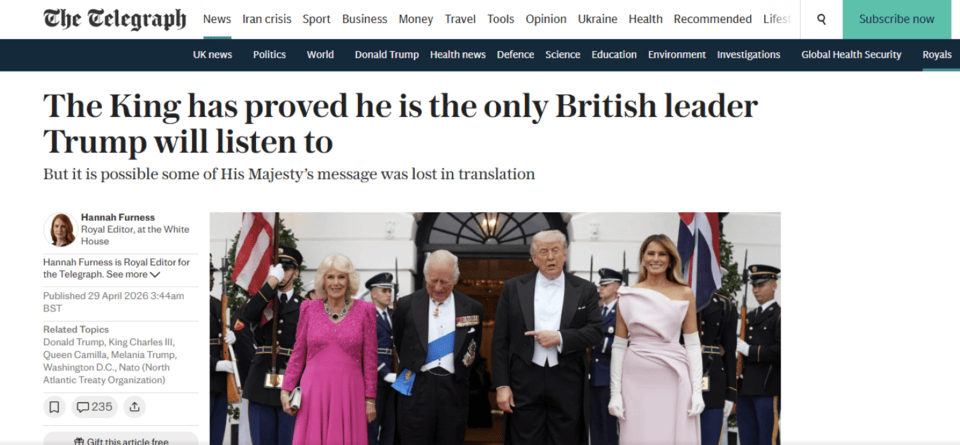Click the share arrow icon

click(135, 407)
